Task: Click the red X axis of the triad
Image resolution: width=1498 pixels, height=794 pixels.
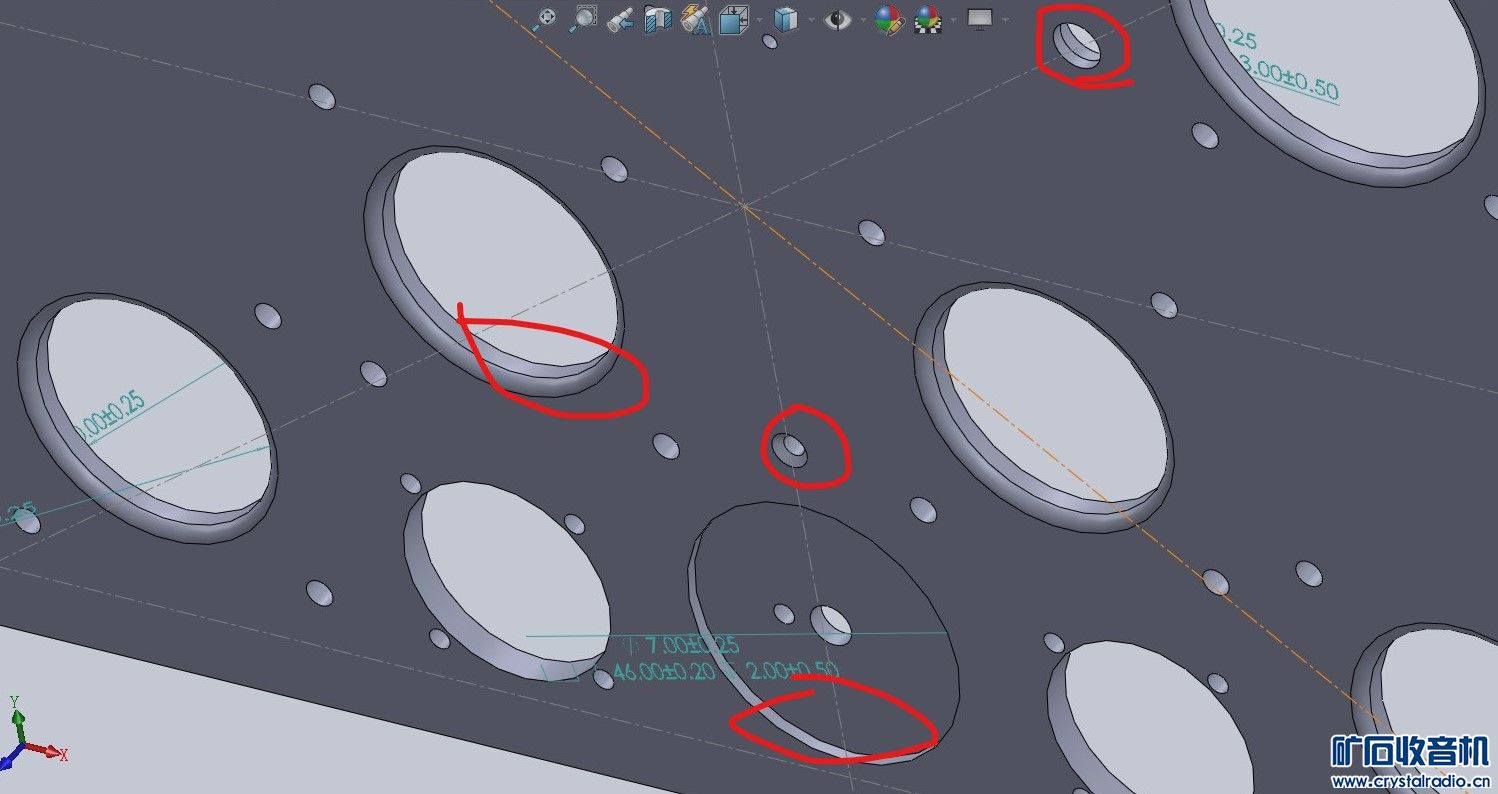Action: 46,751
